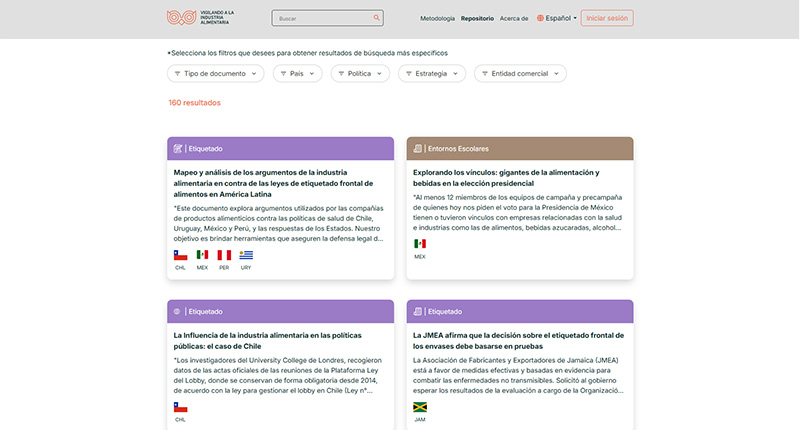
Task: Click the Uruguay flag icon labeled URY
Action: (x=246, y=255)
